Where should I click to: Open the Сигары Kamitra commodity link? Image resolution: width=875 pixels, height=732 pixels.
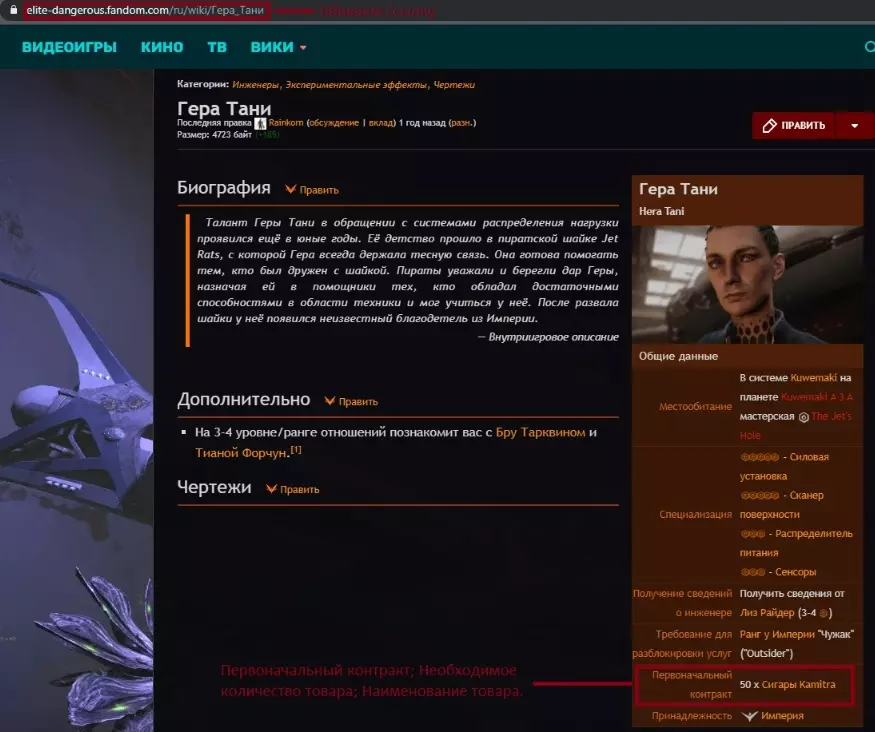coord(799,685)
